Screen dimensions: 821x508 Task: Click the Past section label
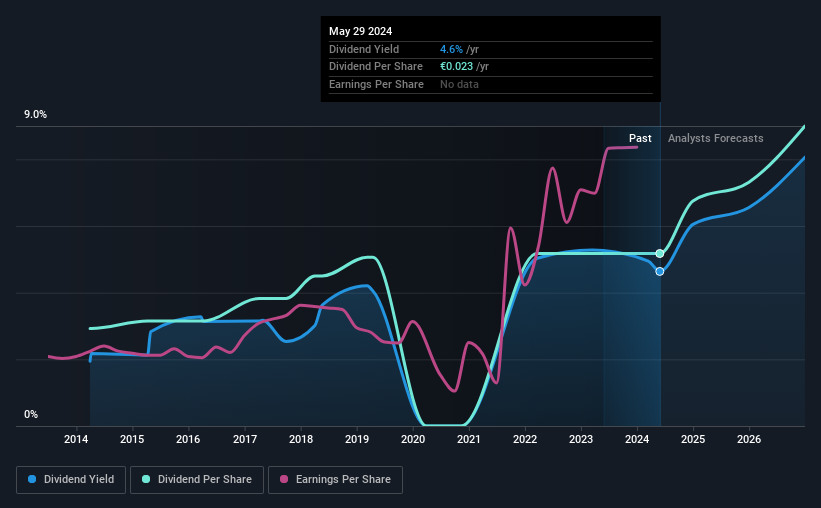(640, 138)
